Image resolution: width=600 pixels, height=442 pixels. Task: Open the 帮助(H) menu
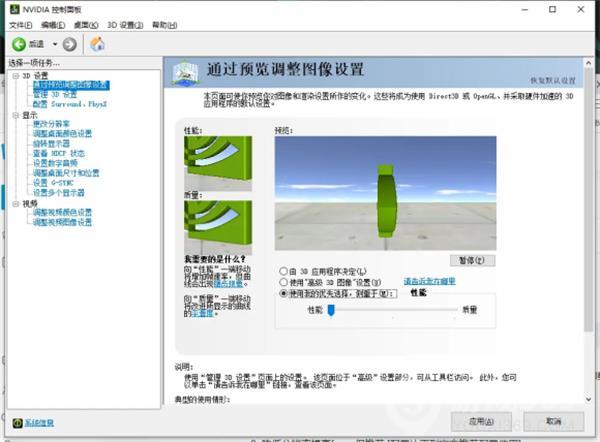click(165, 25)
